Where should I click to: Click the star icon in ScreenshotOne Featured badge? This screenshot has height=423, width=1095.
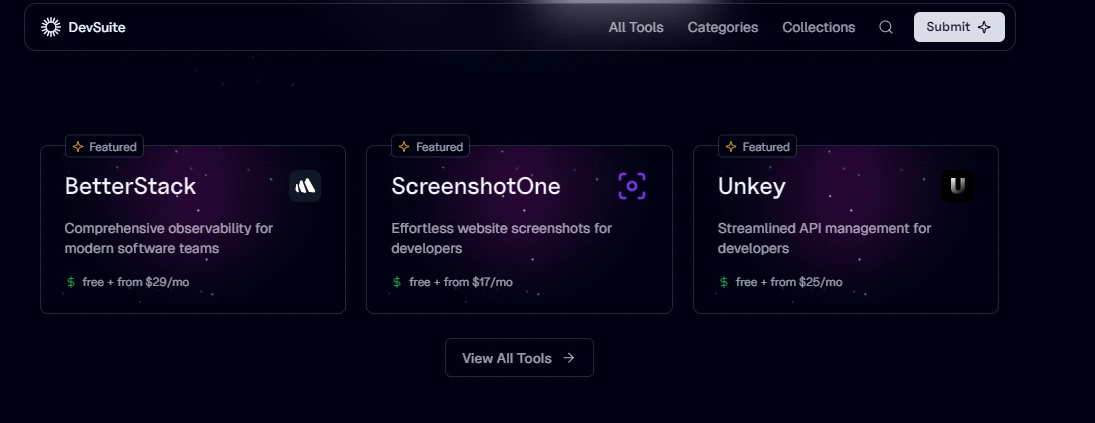tap(404, 147)
